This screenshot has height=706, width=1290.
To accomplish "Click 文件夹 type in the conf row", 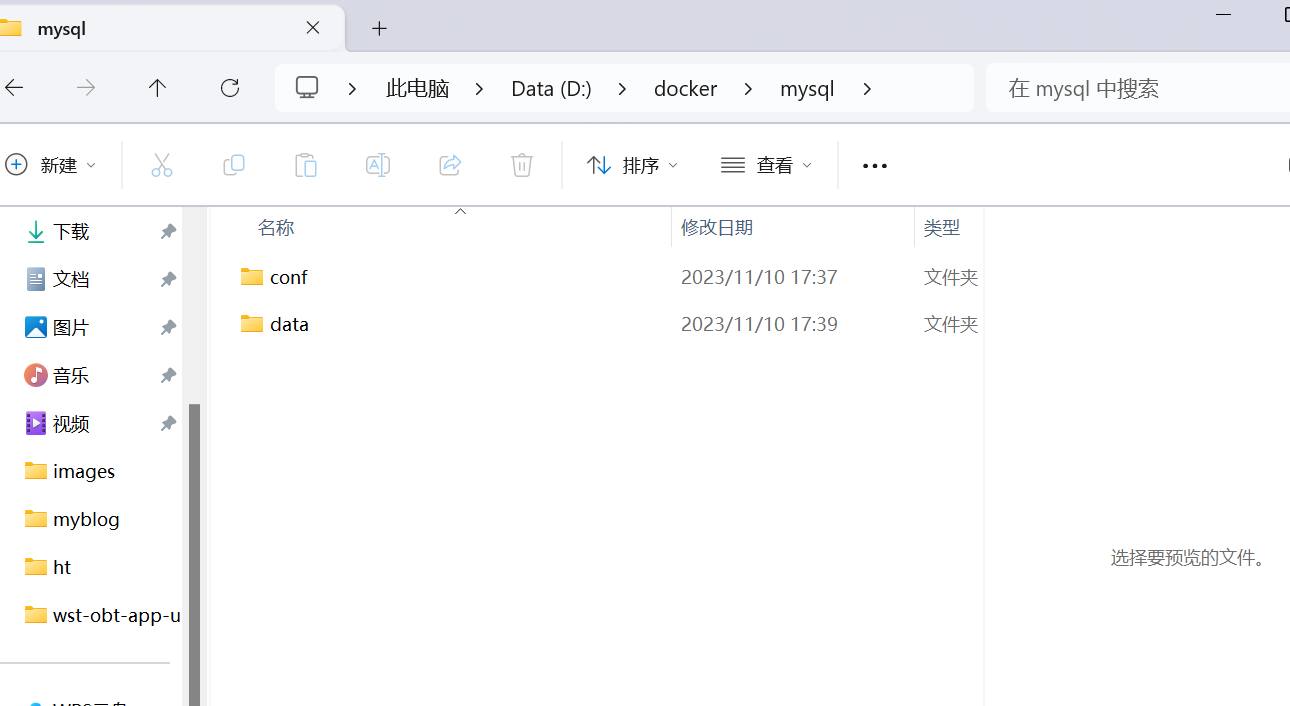I will click(951, 277).
